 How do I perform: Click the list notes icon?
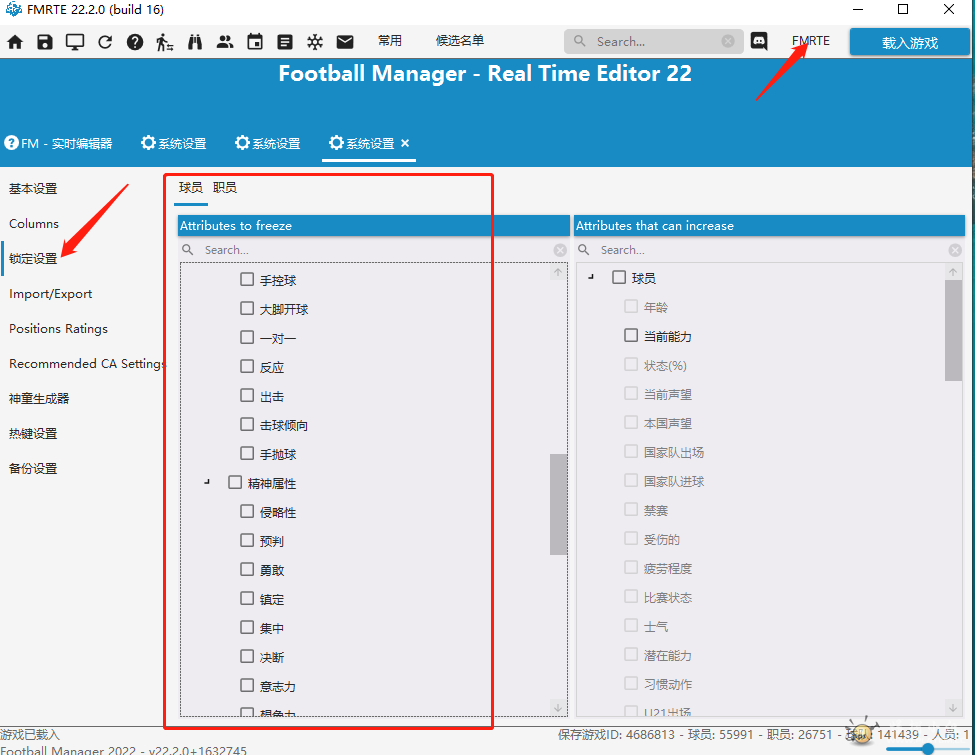pyautogui.click(x=285, y=42)
